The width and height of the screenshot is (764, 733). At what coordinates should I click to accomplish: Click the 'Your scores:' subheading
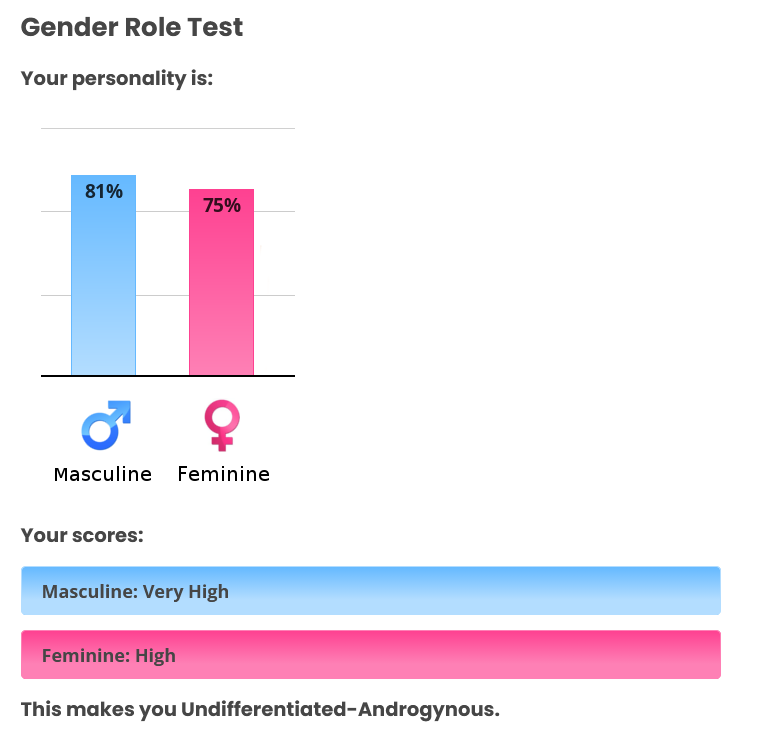coord(82,536)
